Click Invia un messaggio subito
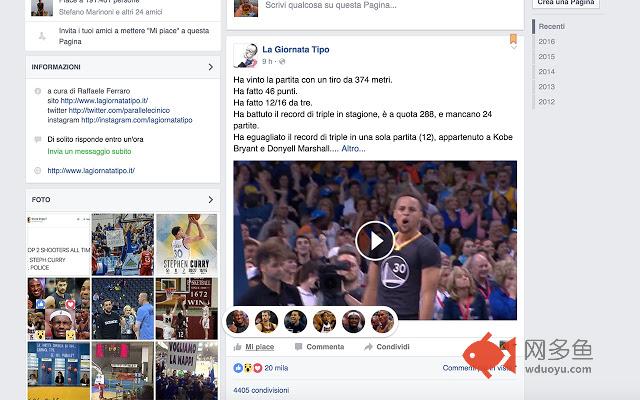Image resolution: width=640 pixels, height=400 pixels. [89, 151]
